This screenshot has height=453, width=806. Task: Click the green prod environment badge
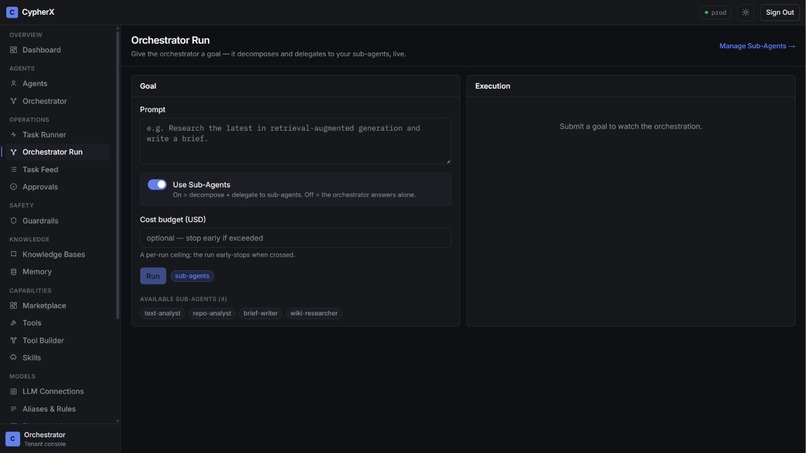click(715, 12)
